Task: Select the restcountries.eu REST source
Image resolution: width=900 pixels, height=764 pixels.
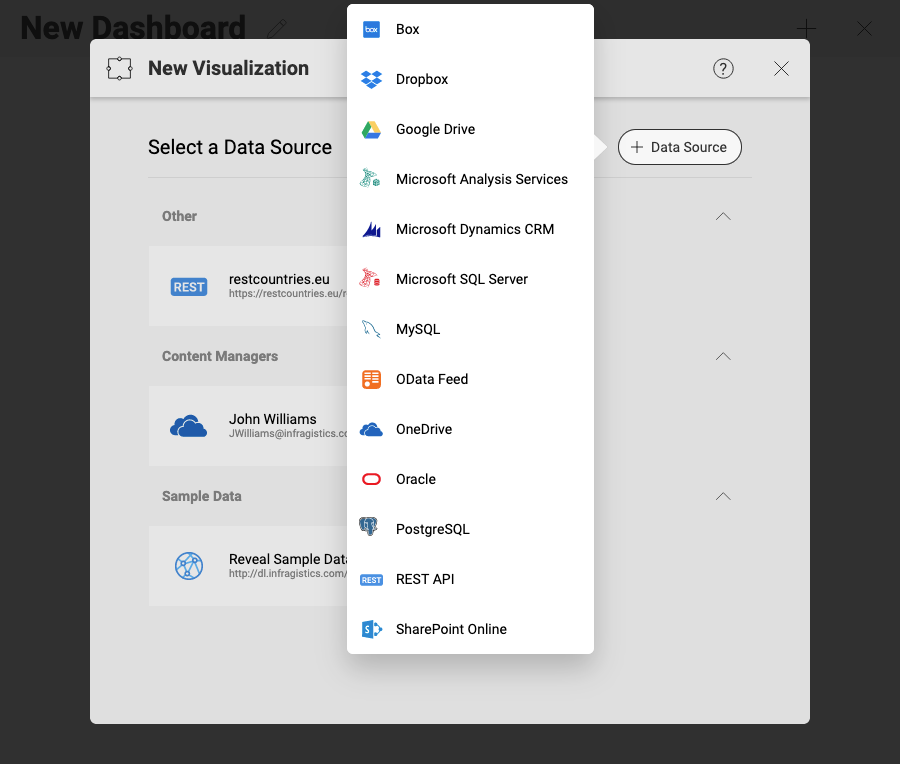Action: [250, 286]
